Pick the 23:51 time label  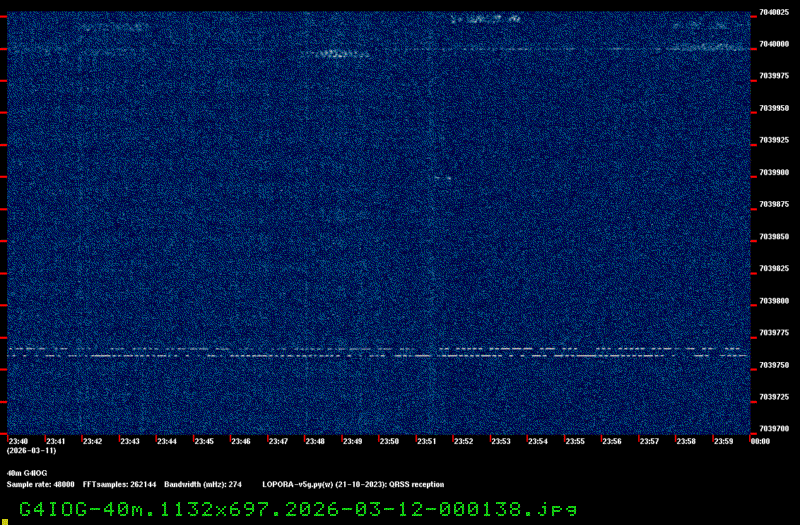pyautogui.click(x=427, y=441)
